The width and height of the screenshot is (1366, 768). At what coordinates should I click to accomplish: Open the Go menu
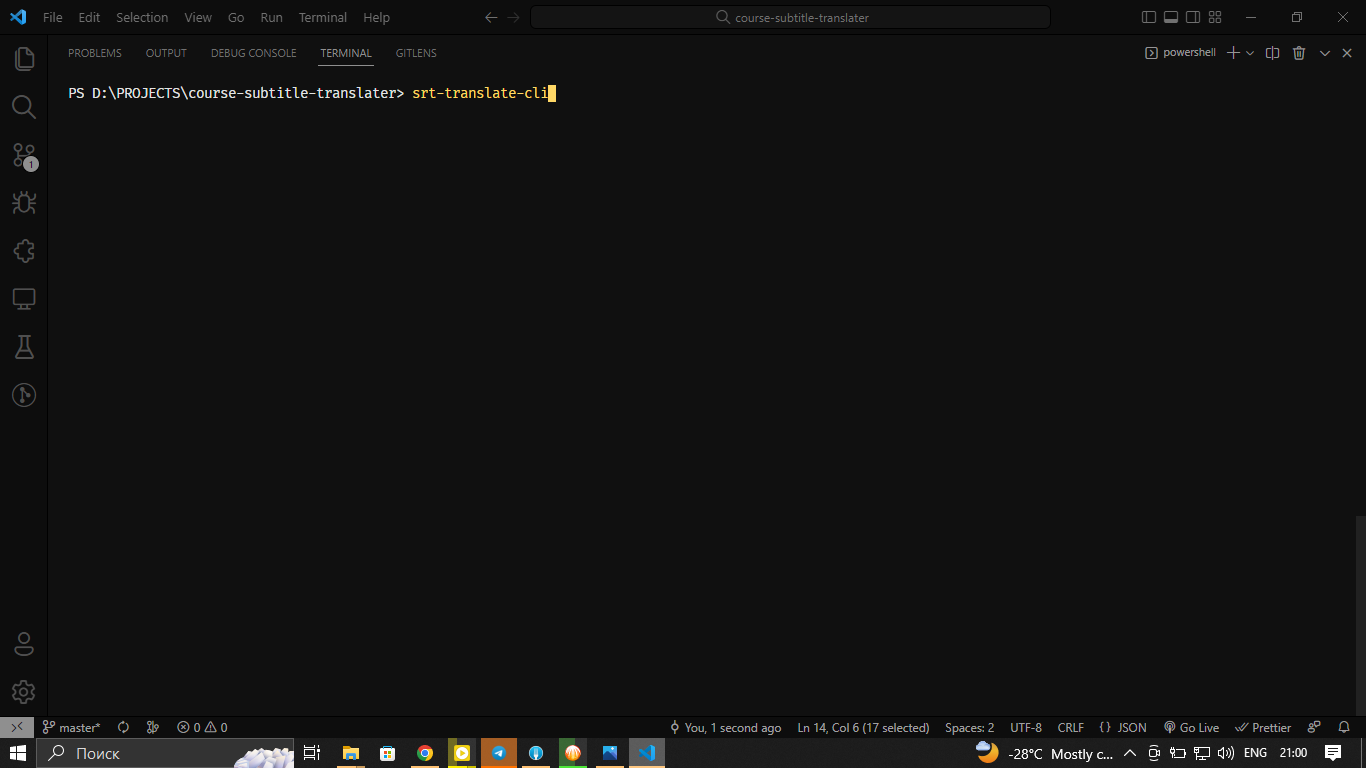click(236, 17)
